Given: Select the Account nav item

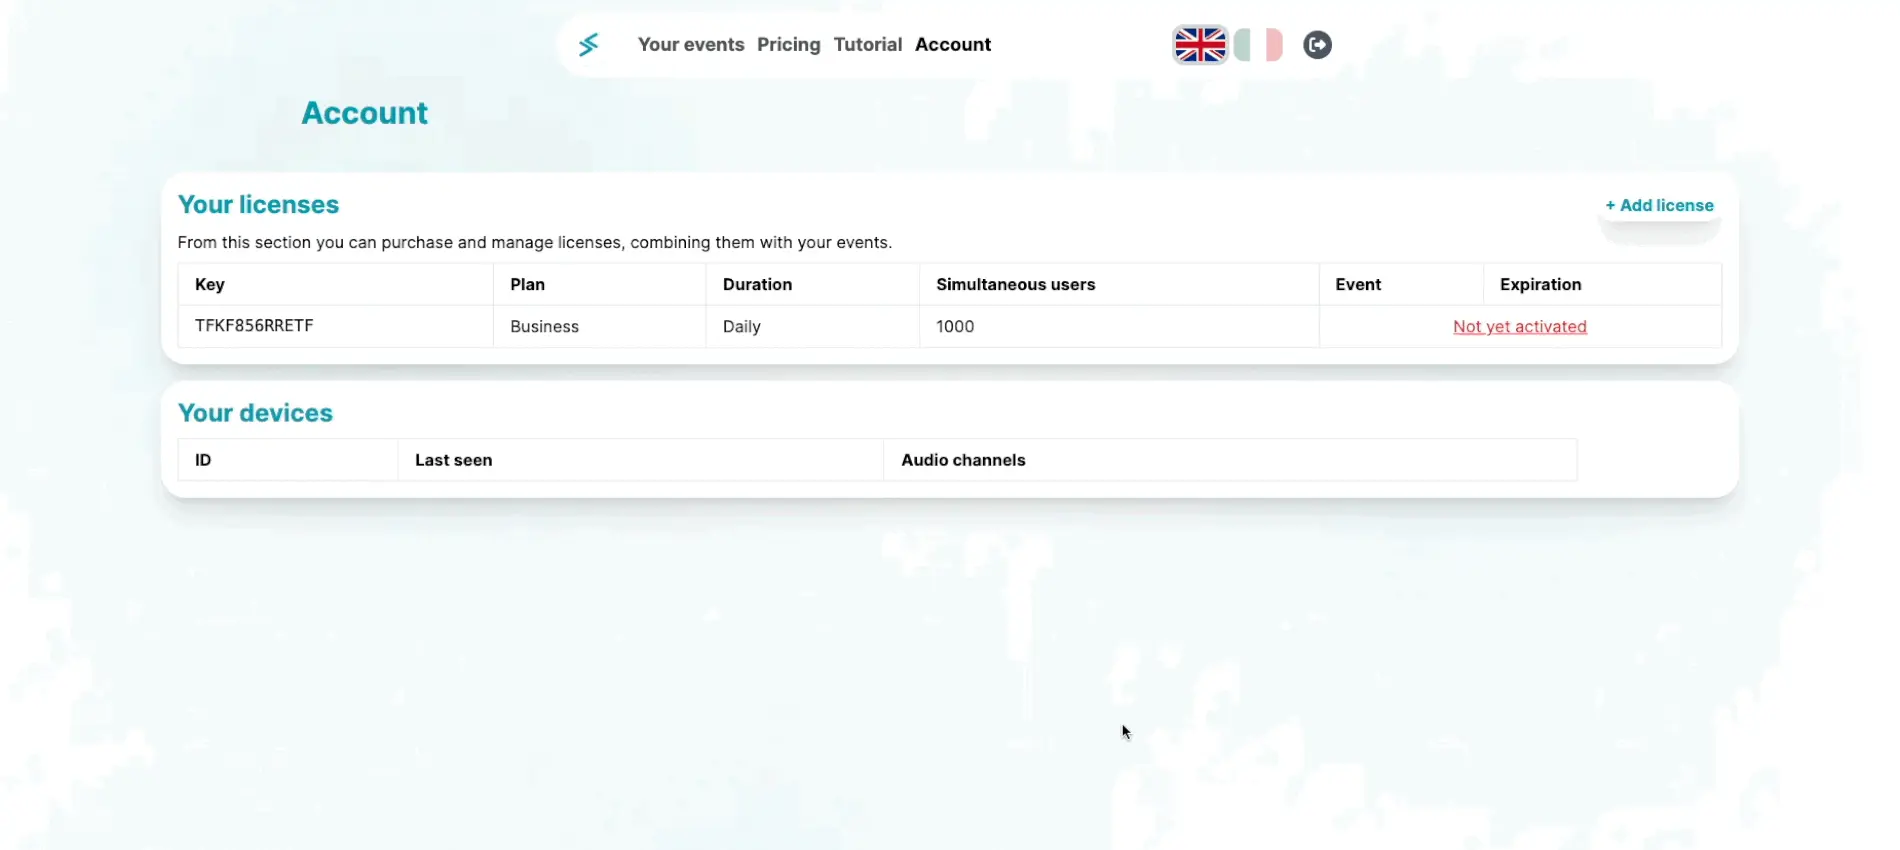Looking at the screenshot, I should pyautogui.click(x=952, y=45).
